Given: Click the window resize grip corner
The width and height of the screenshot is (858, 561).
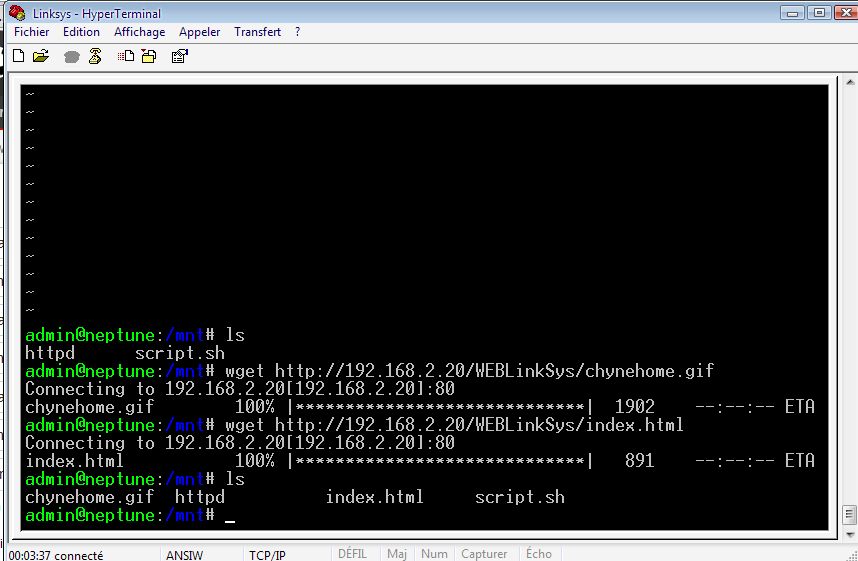Looking at the screenshot, I should pyautogui.click(x=851, y=555).
